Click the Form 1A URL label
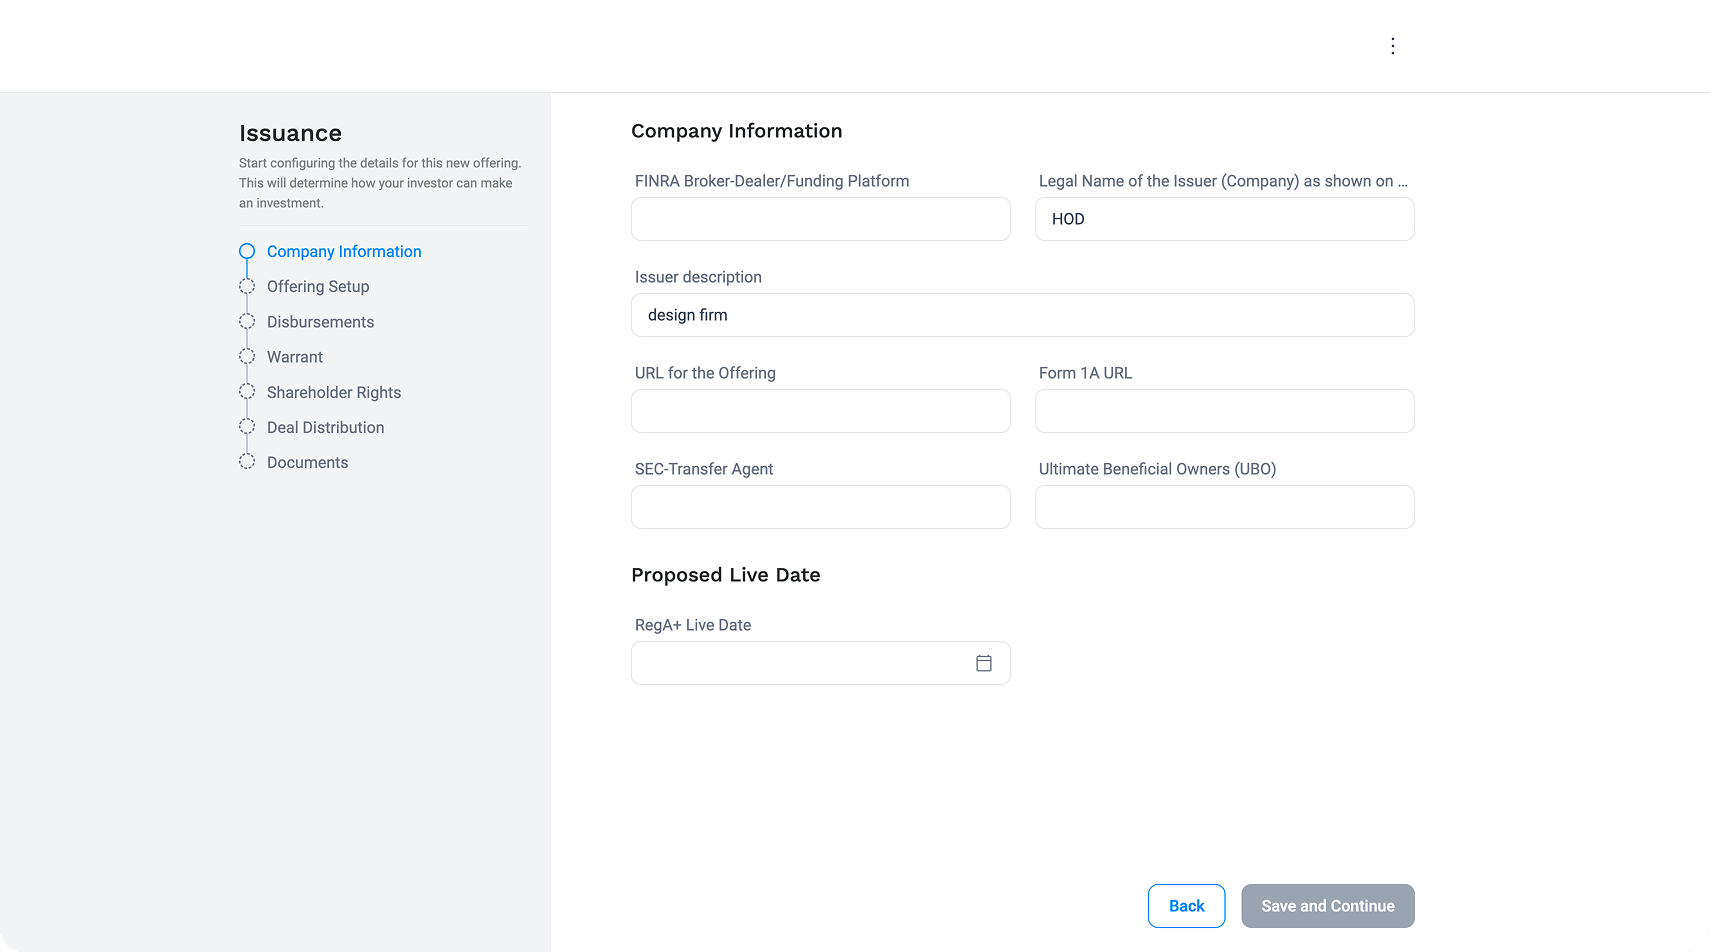 [1085, 373]
